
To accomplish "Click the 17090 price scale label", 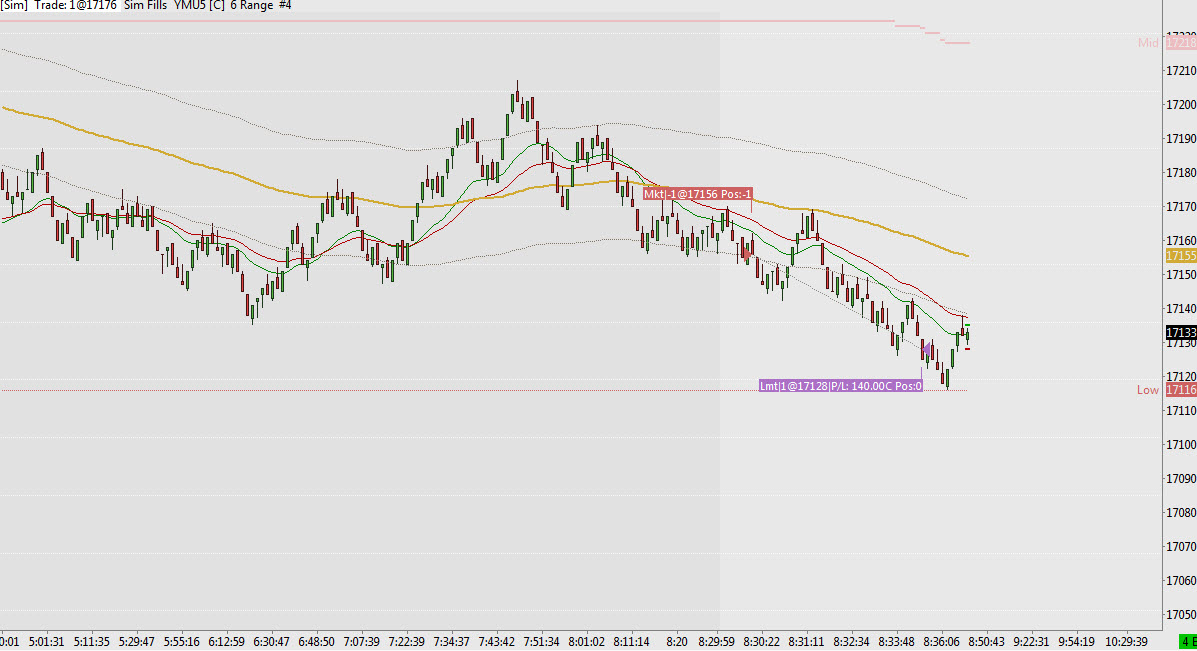I will click(1181, 479).
